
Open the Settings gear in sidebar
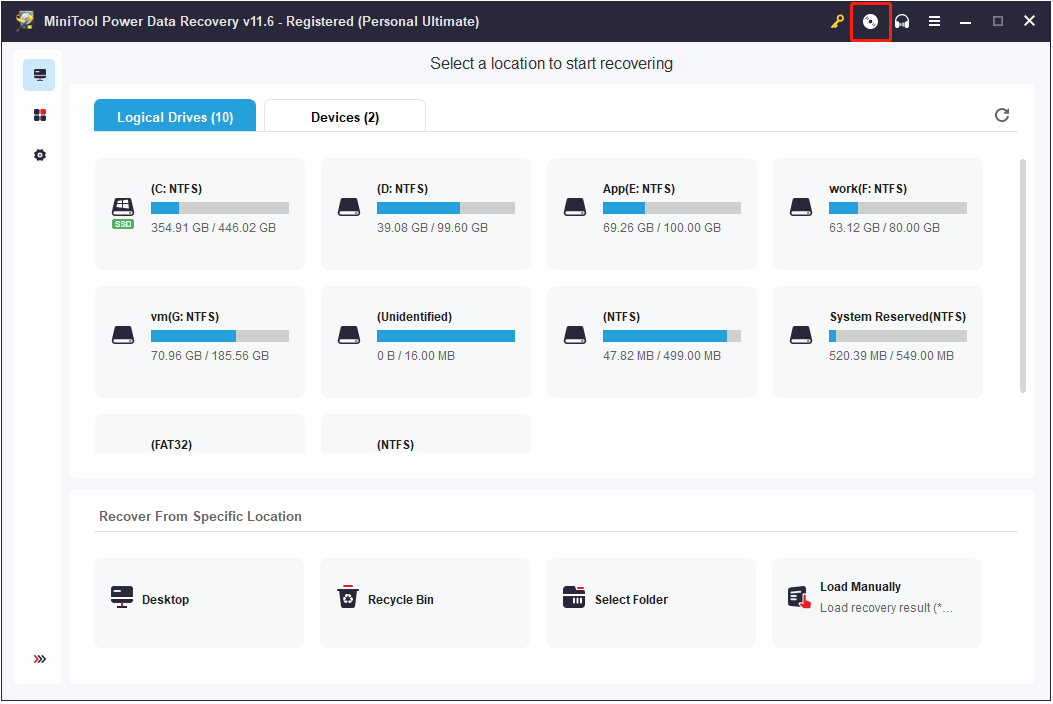coord(40,155)
